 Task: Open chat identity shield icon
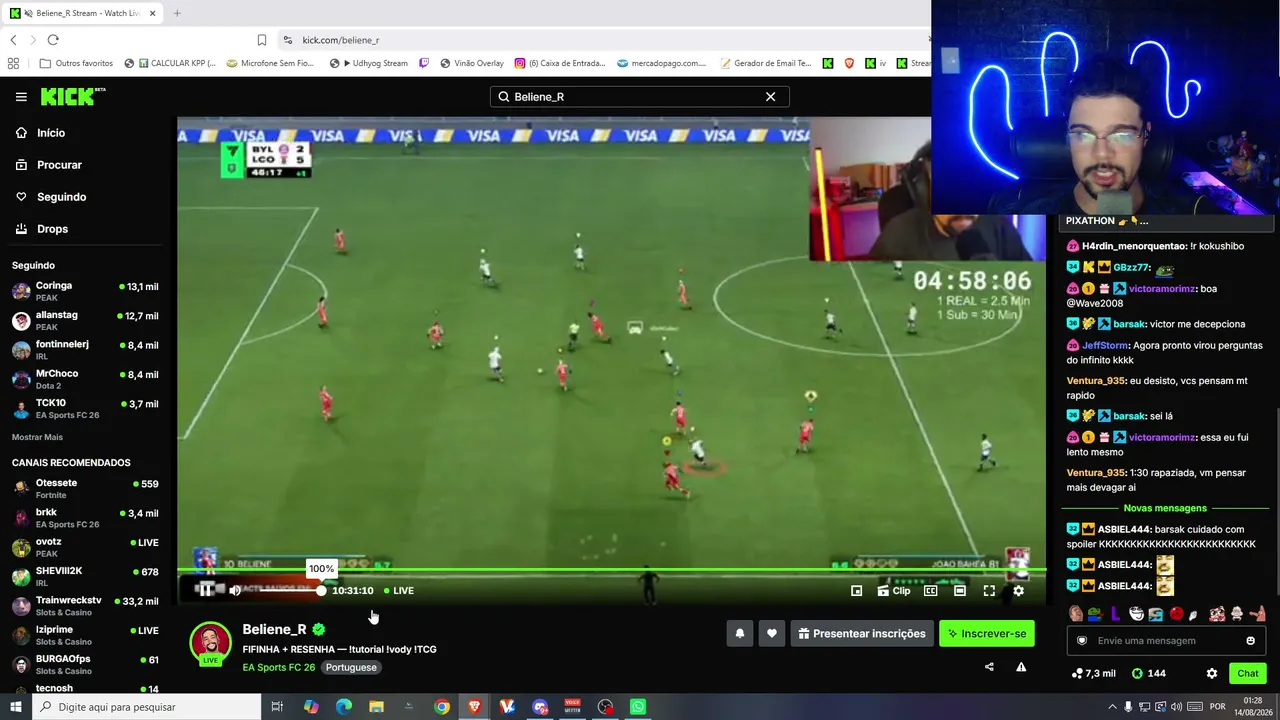[1081, 641]
